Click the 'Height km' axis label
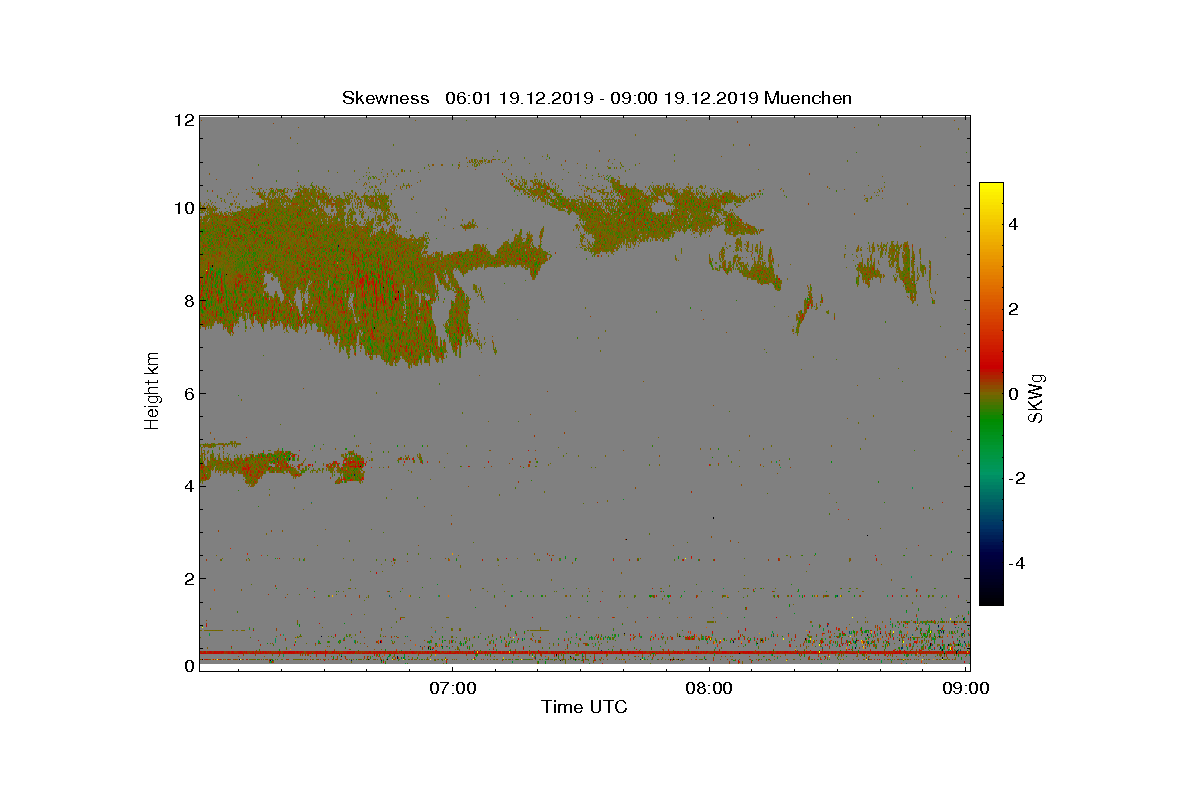This screenshot has width=1200, height=800. click(152, 392)
